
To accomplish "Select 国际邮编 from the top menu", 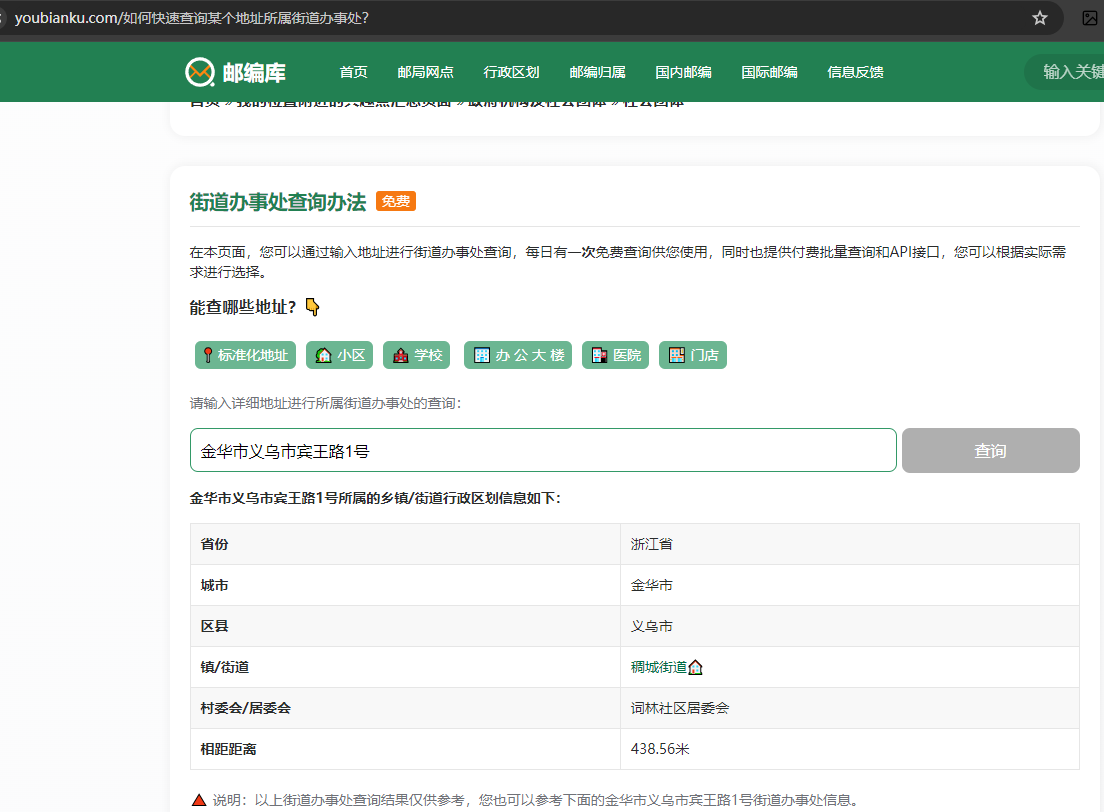I will click(x=769, y=71).
